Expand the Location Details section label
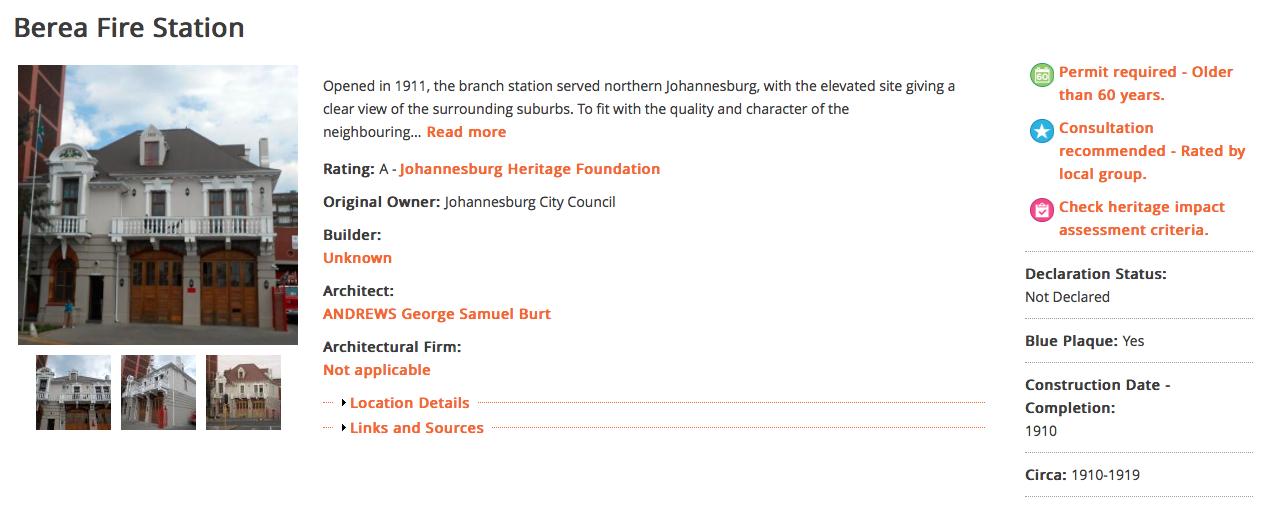Image resolution: width=1263 pixels, height=513 pixels. pyautogui.click(x=410, y=403)
